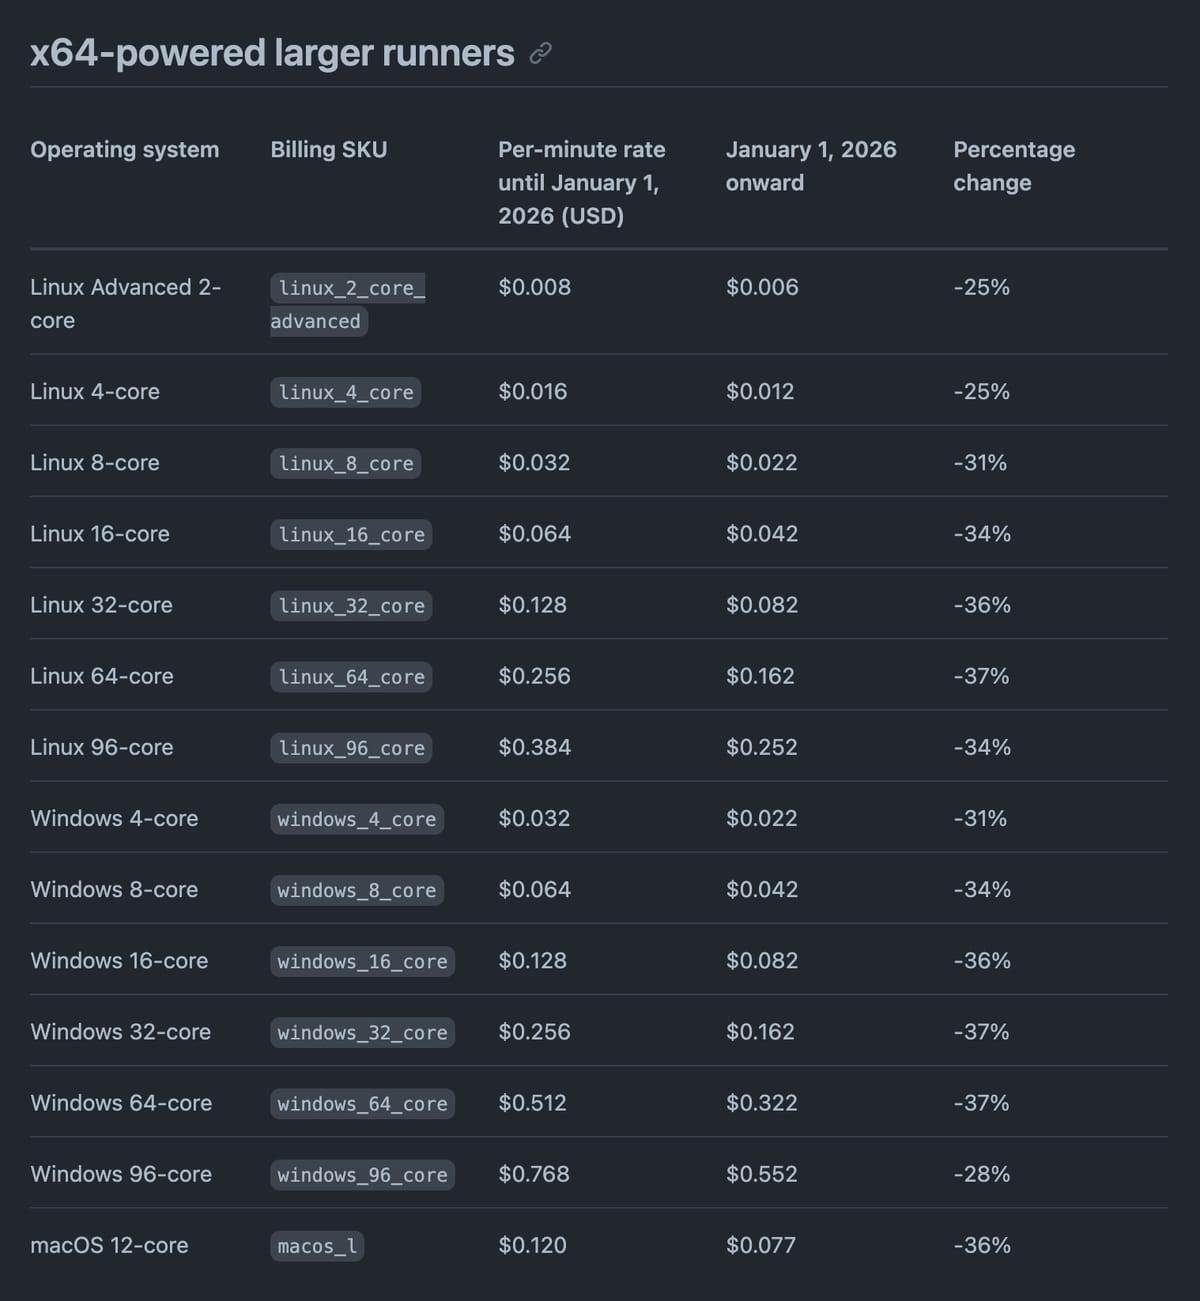Click the Billing SKU column header

[x=328, y=150]
